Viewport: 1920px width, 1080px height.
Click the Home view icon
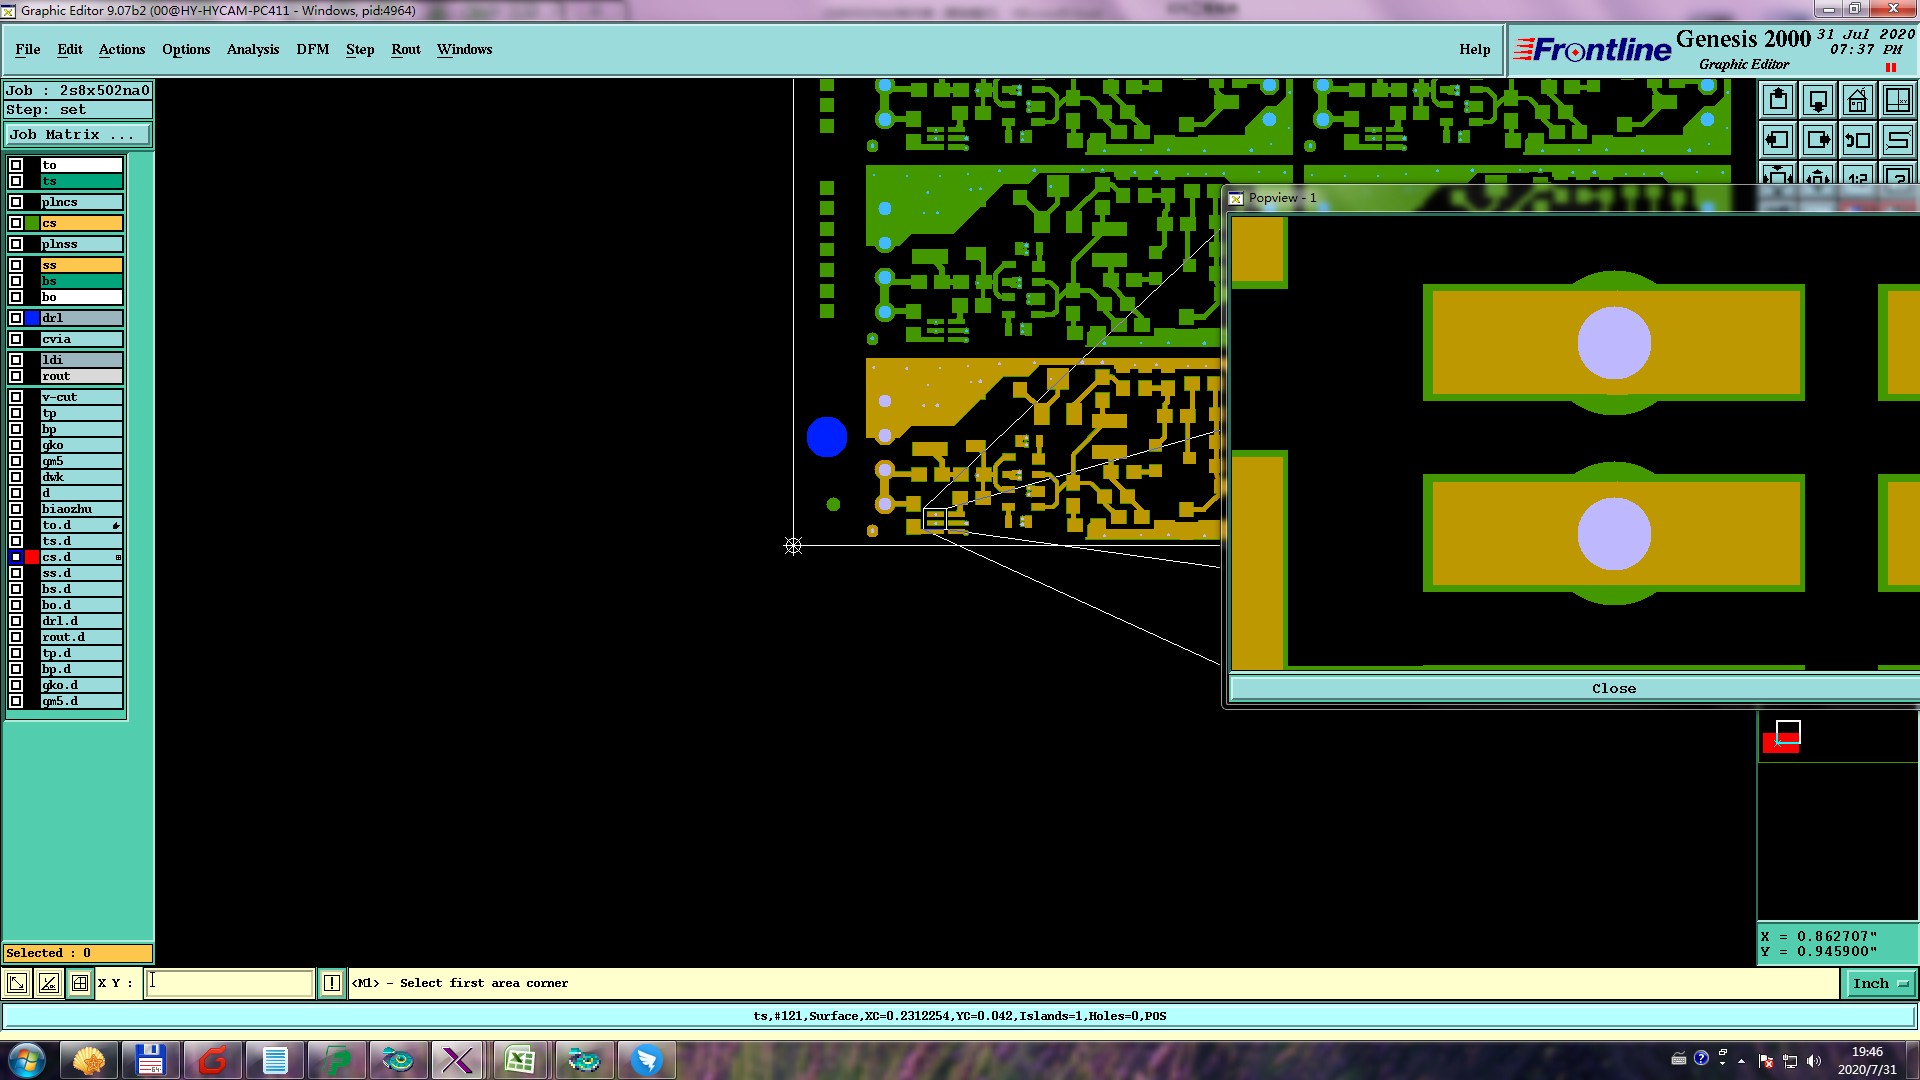coord(1857,100)
